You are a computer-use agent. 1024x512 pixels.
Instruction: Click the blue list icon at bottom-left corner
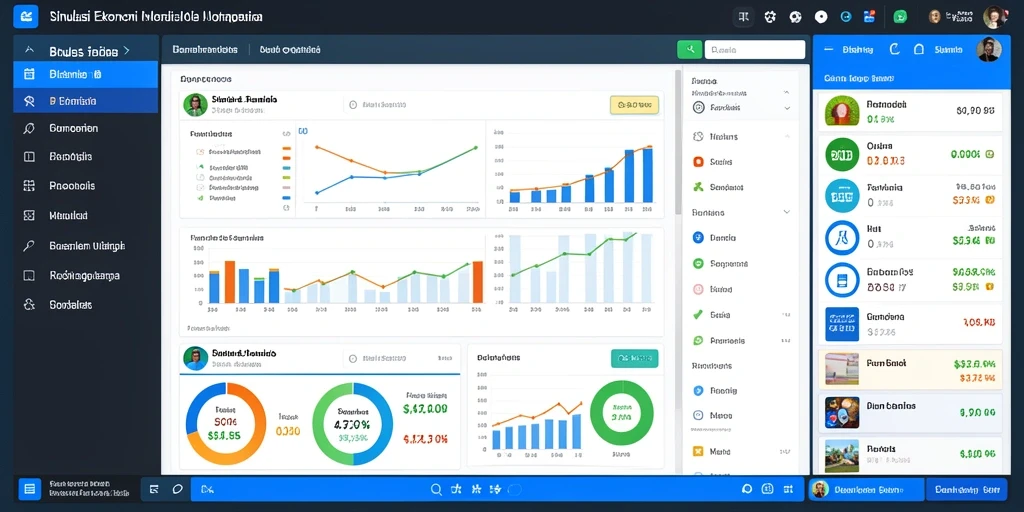pos(29,488)
